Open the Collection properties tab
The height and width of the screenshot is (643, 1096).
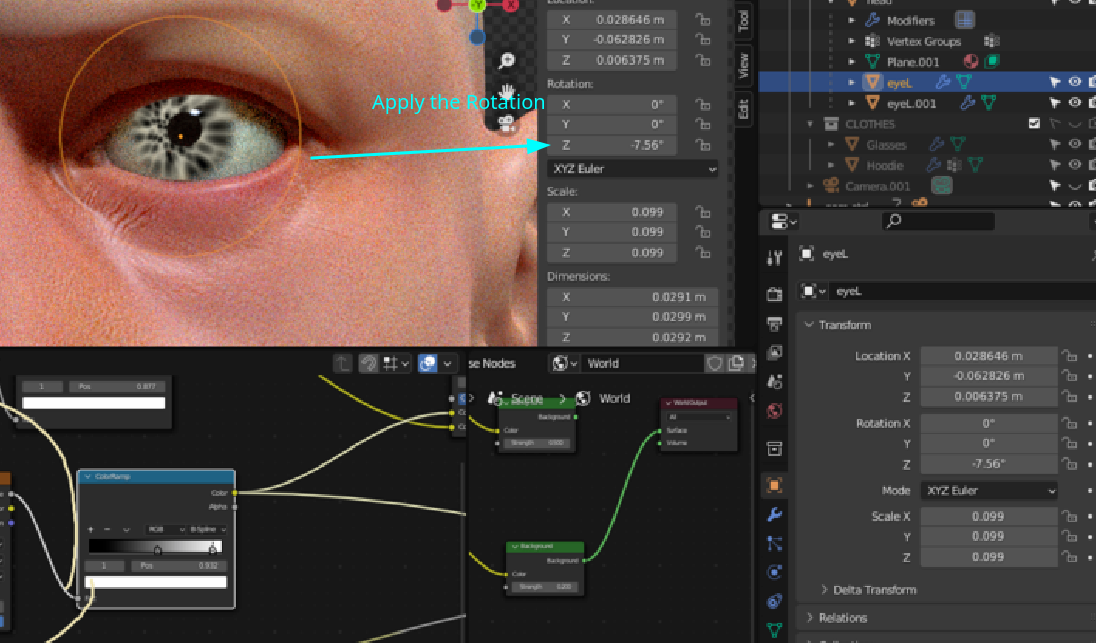[x=774, y=448]
